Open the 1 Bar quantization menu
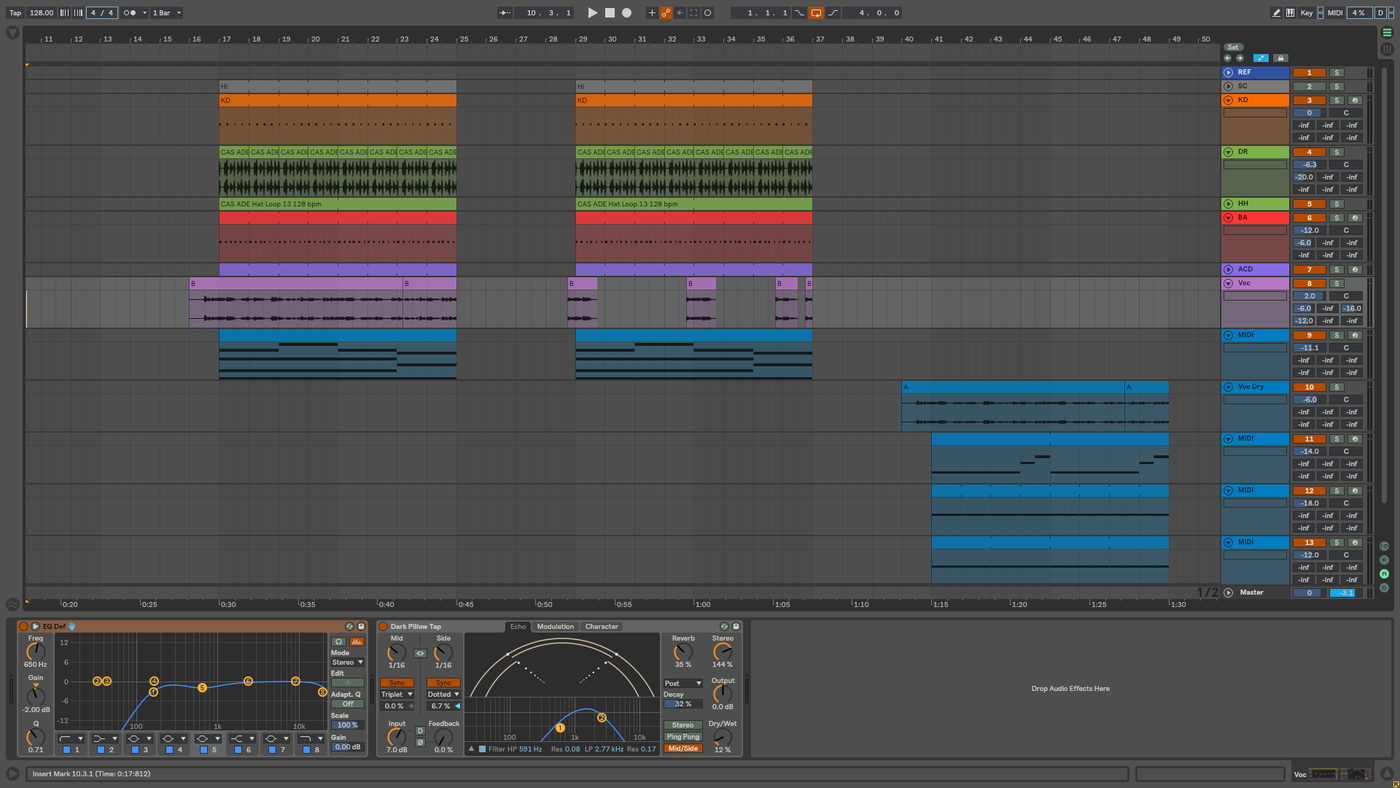The width and height of the screenshot is (1400, 788). 167,13
